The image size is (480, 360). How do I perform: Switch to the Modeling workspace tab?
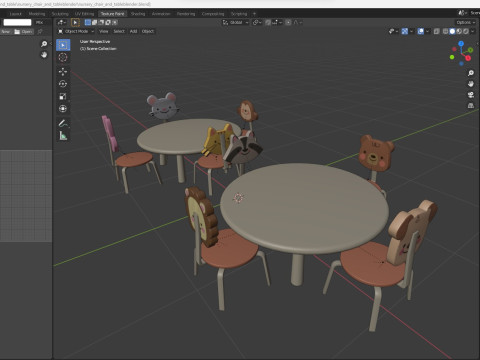[x=37, y=14]
